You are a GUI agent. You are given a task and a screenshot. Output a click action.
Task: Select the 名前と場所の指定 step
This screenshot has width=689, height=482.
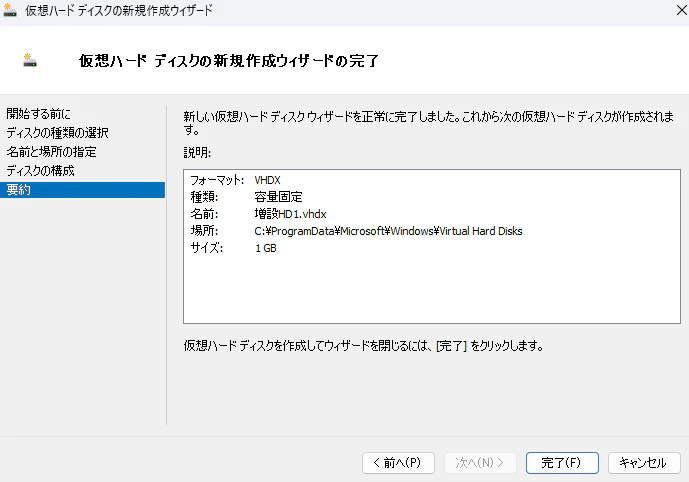[51, 152]
